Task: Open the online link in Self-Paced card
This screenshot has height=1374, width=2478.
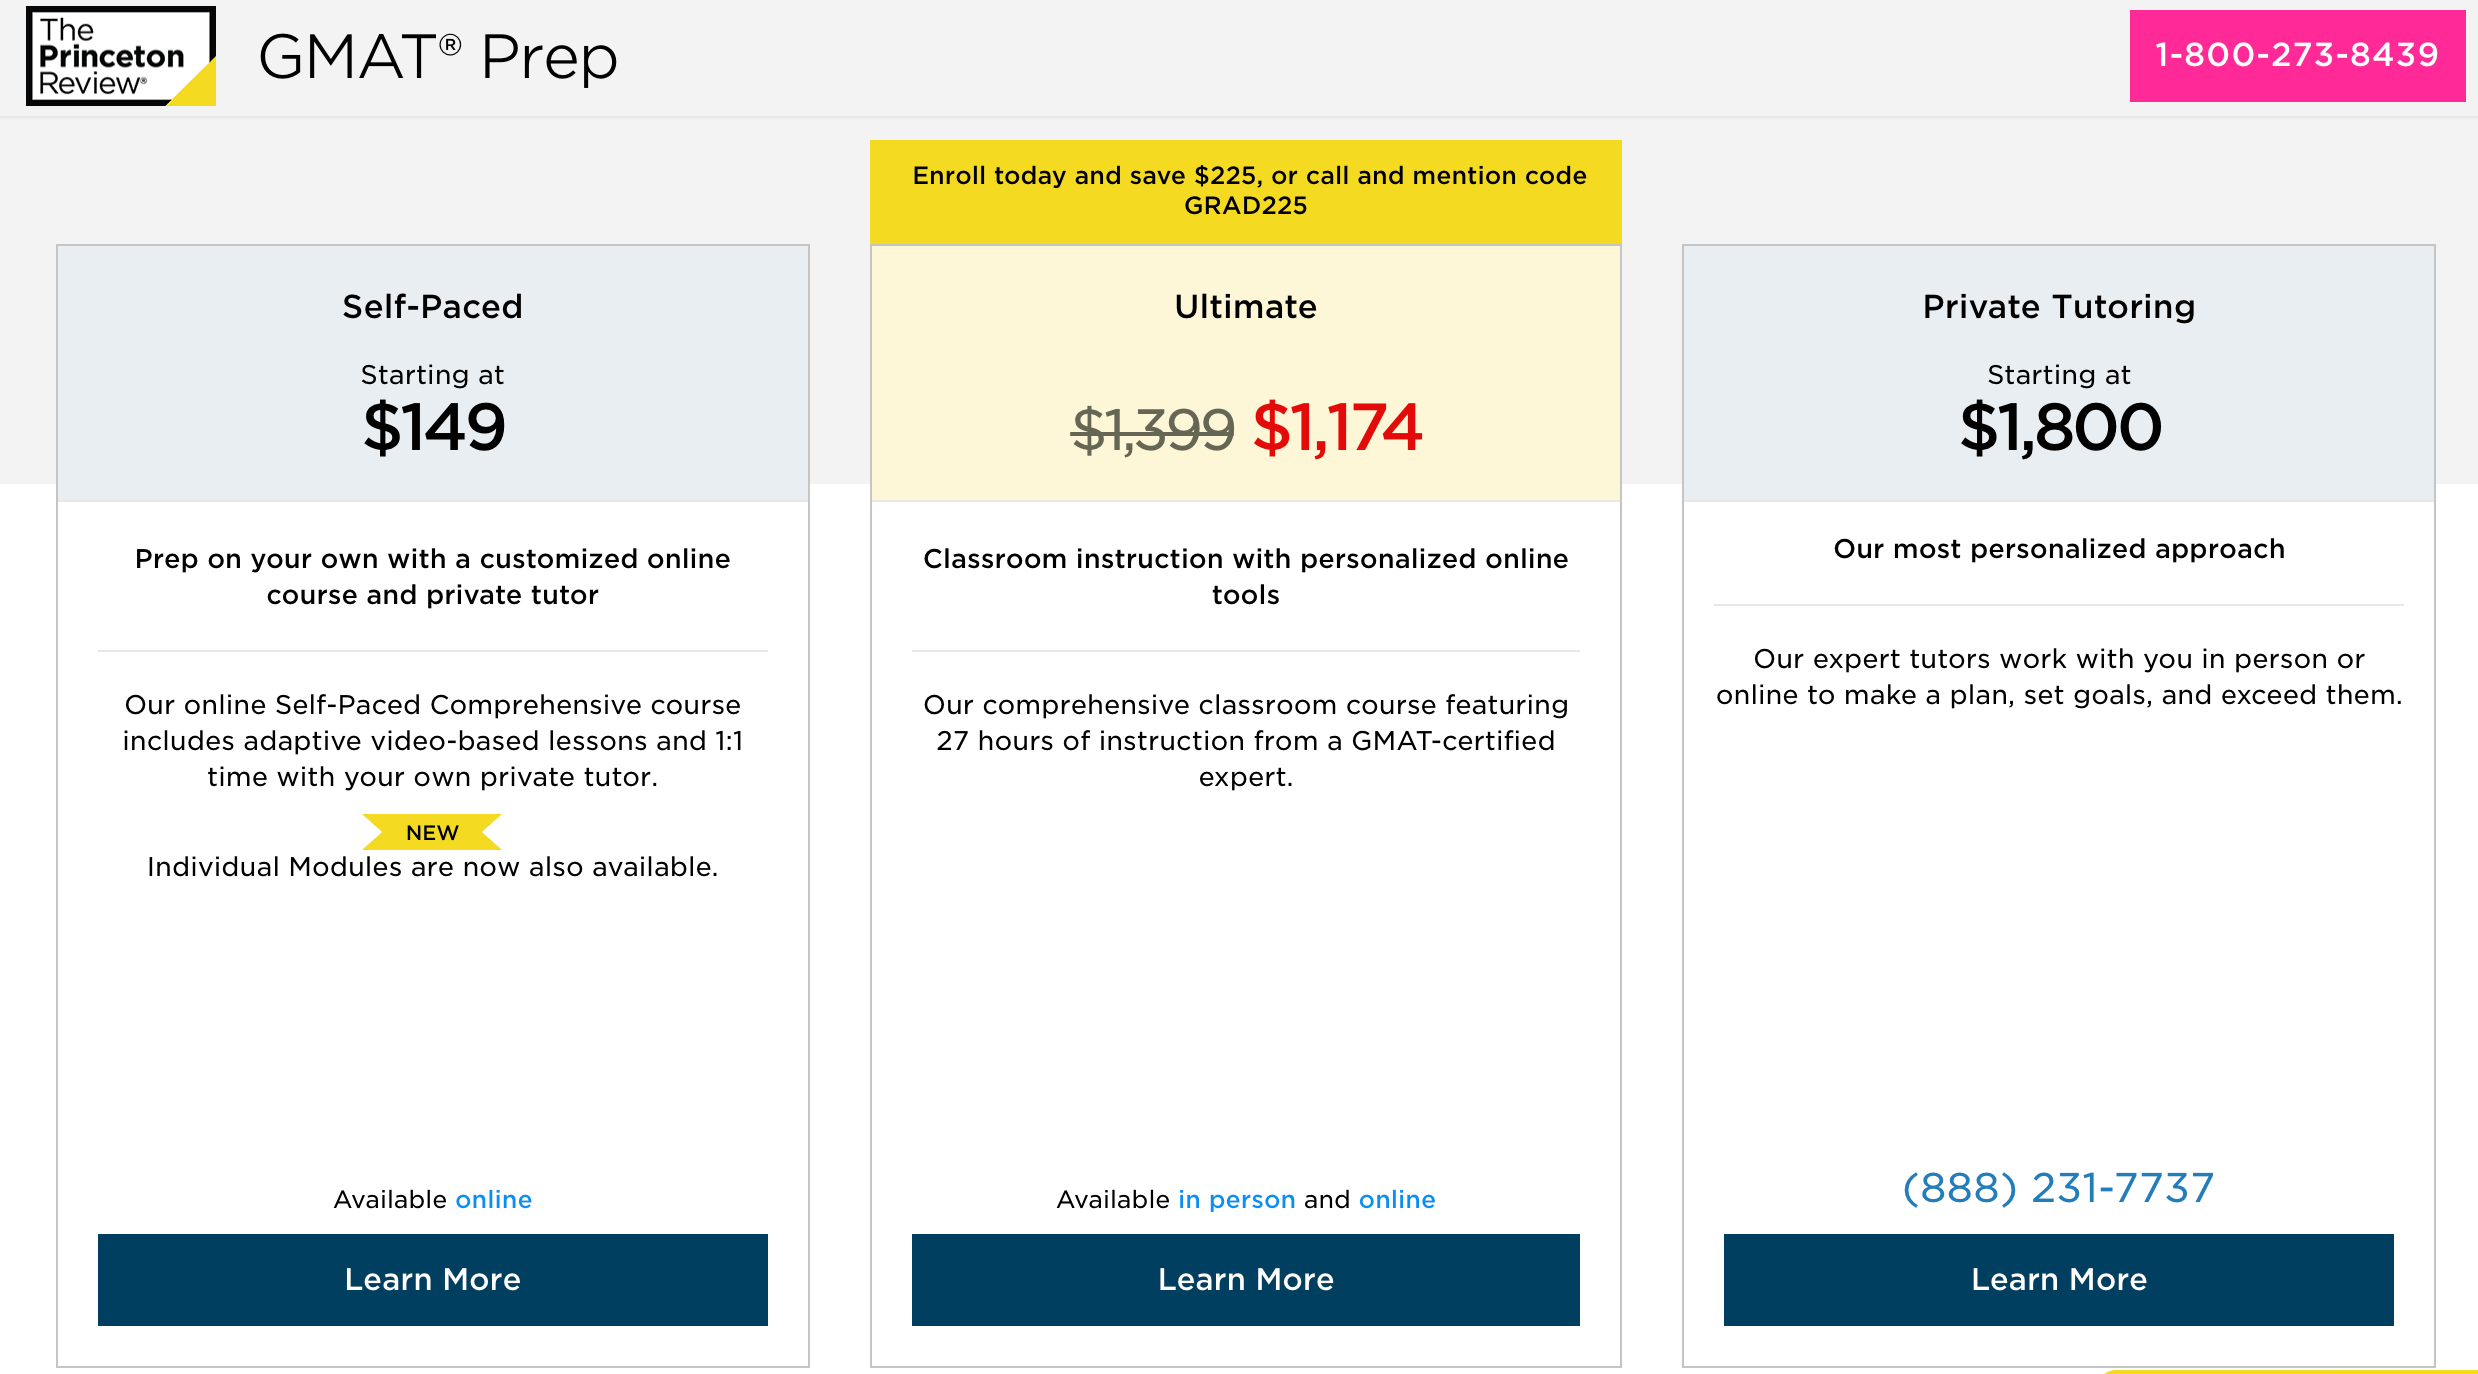Action: (x=493, y=1199)
